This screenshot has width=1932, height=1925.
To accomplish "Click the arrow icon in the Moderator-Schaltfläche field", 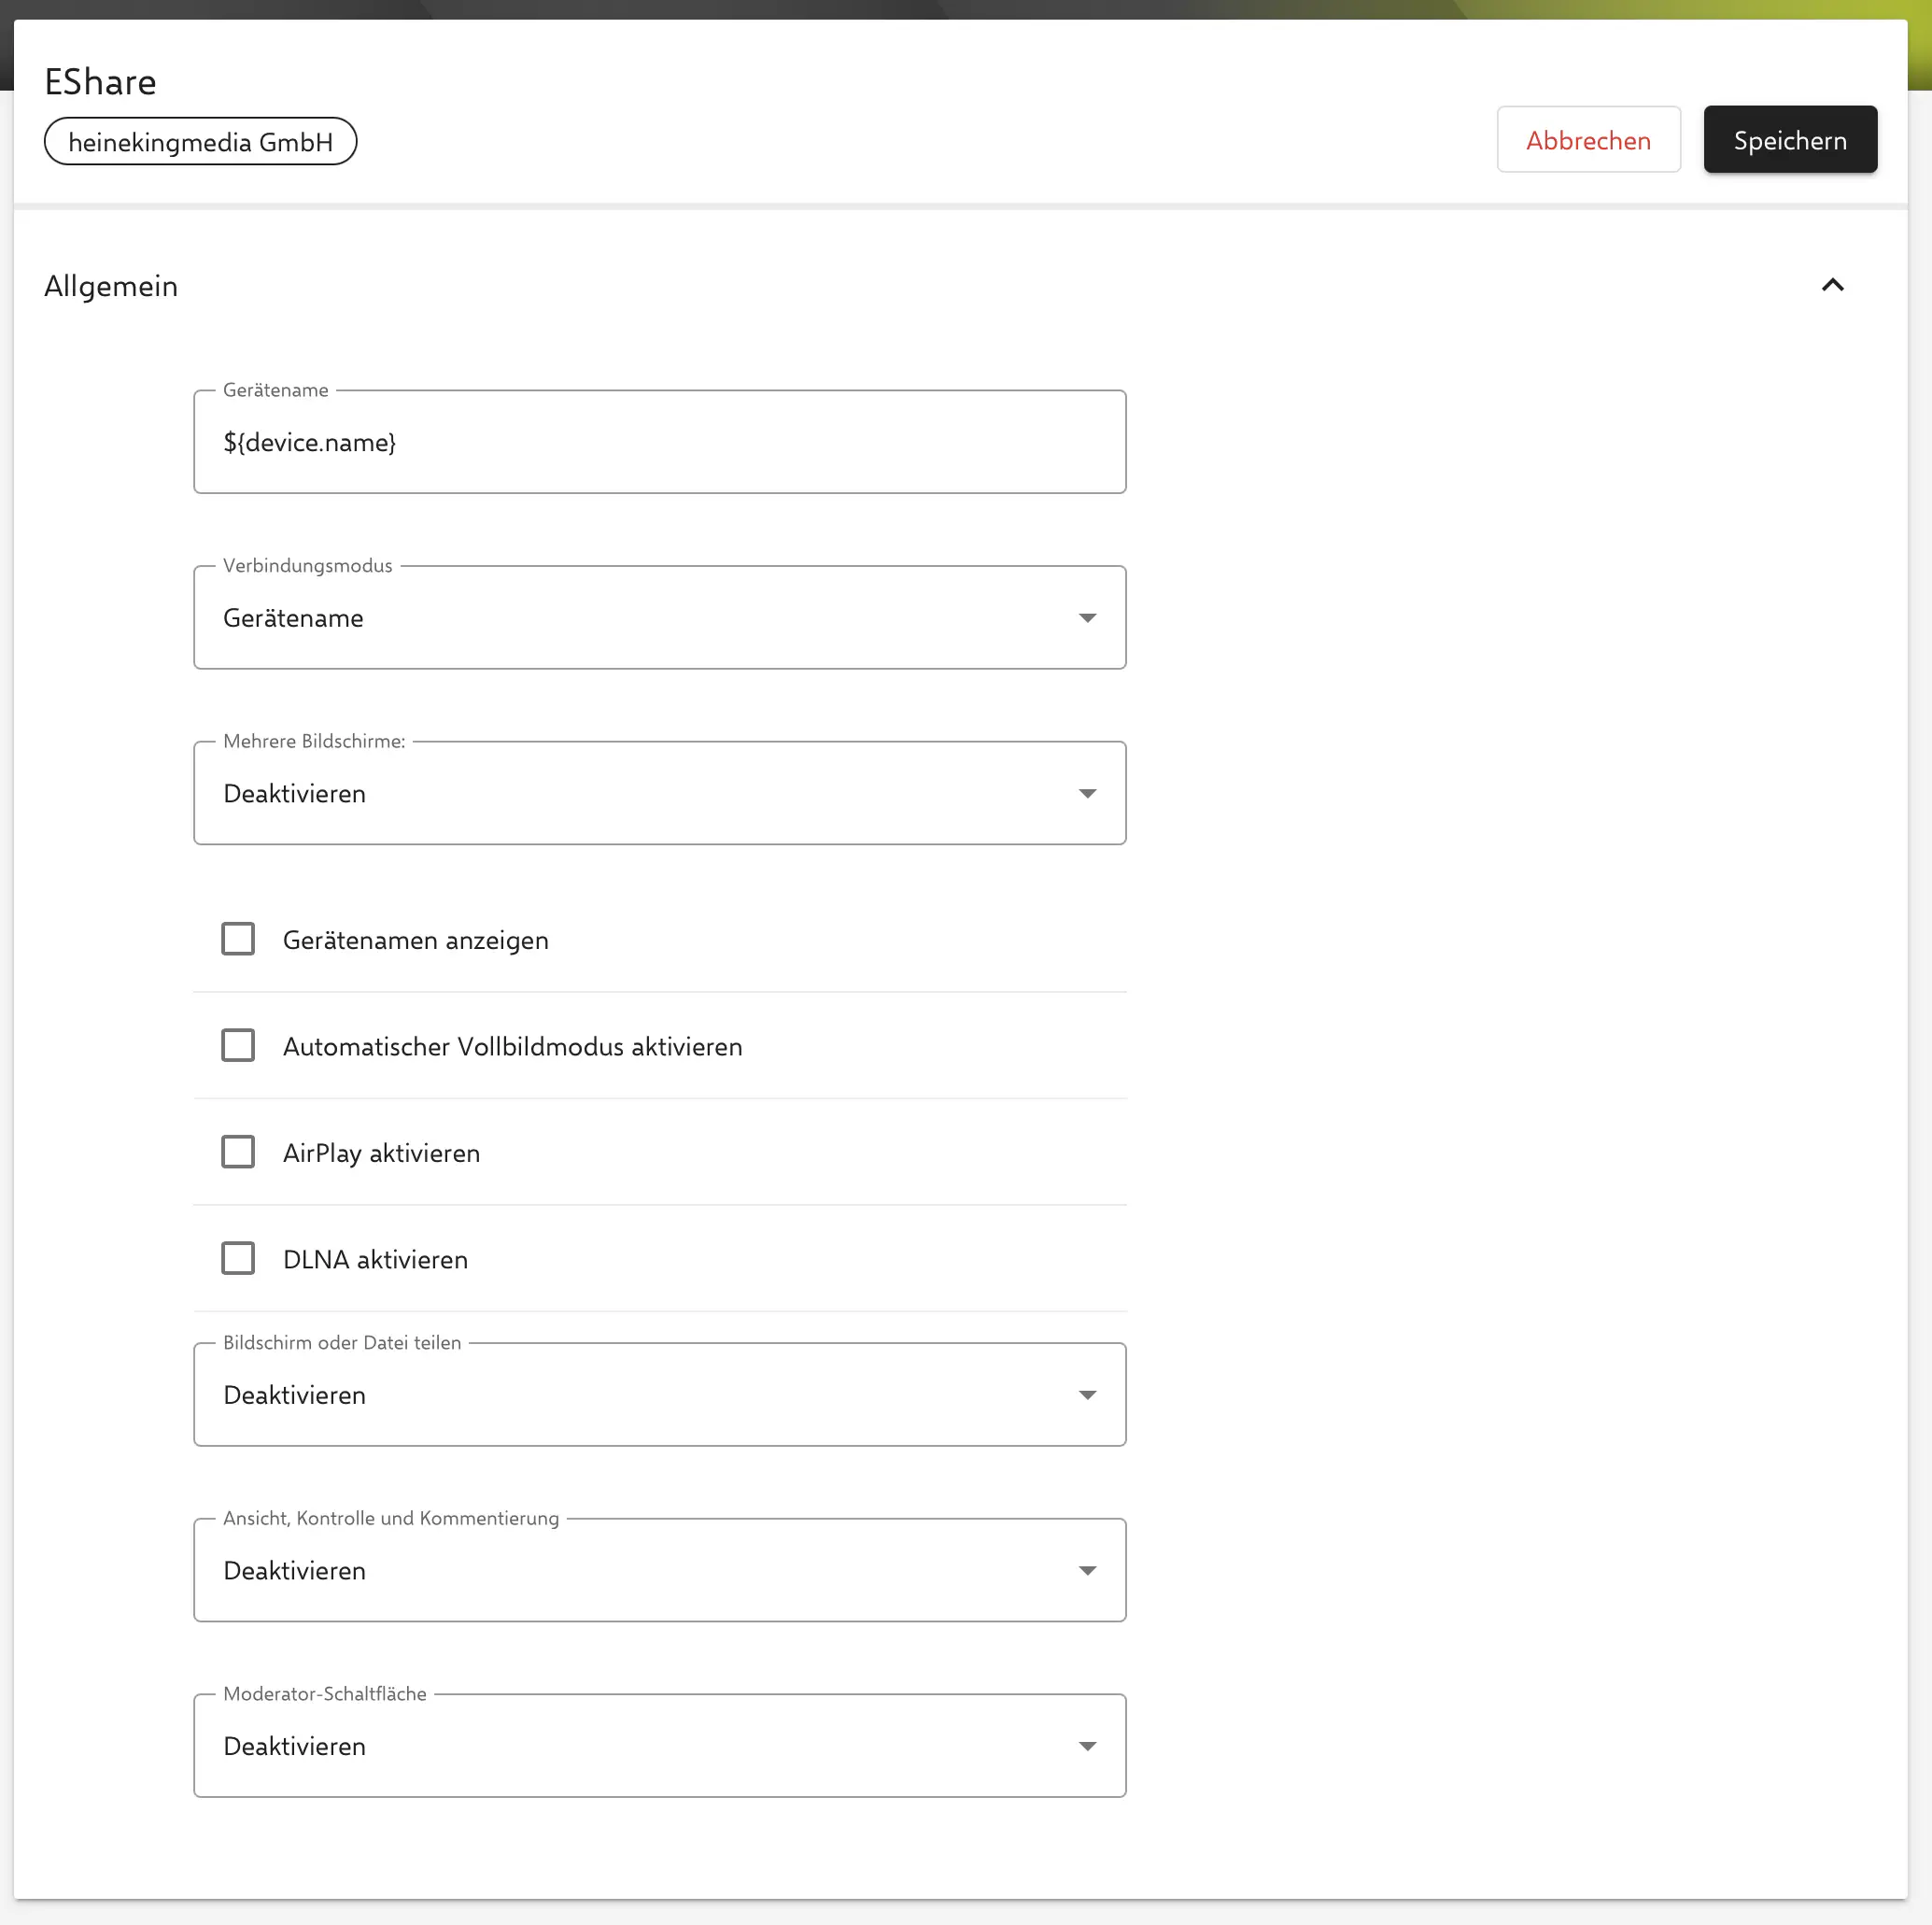I will [x=1088, y=1746].
